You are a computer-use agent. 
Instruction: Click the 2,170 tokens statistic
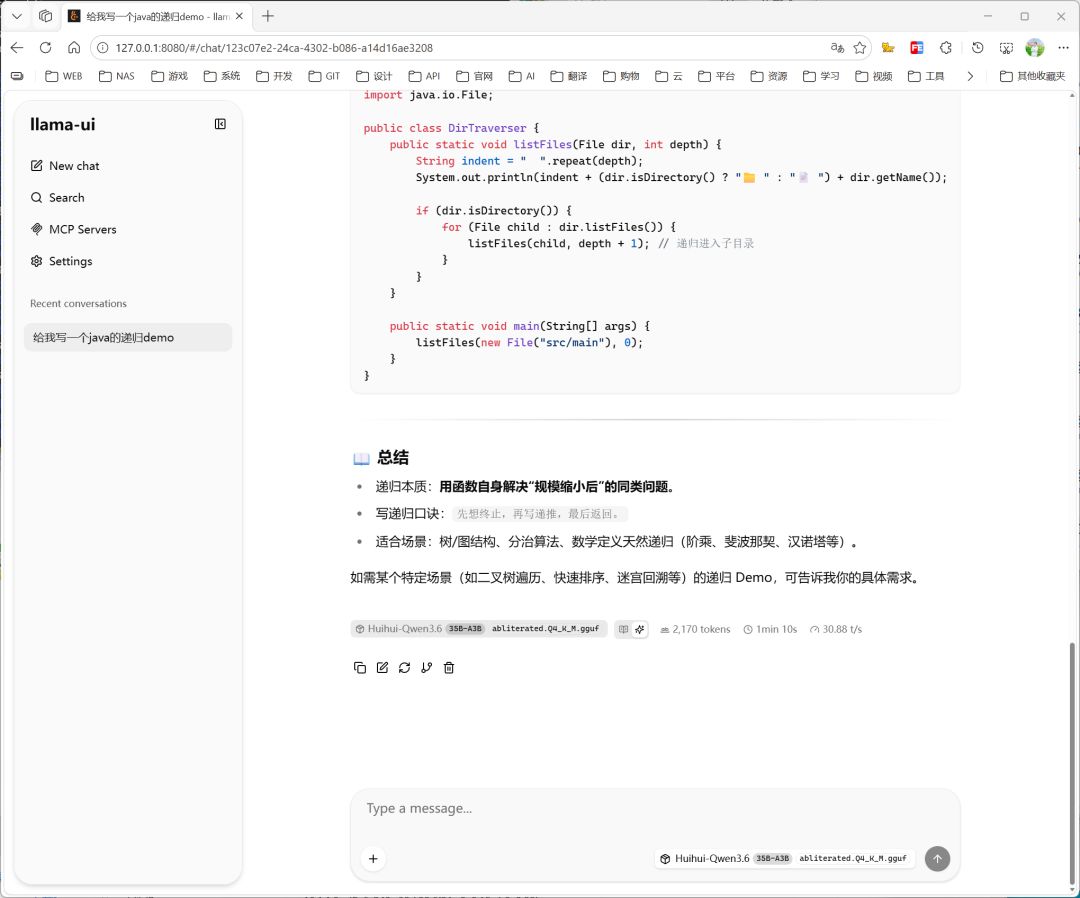tap(695, 629)
